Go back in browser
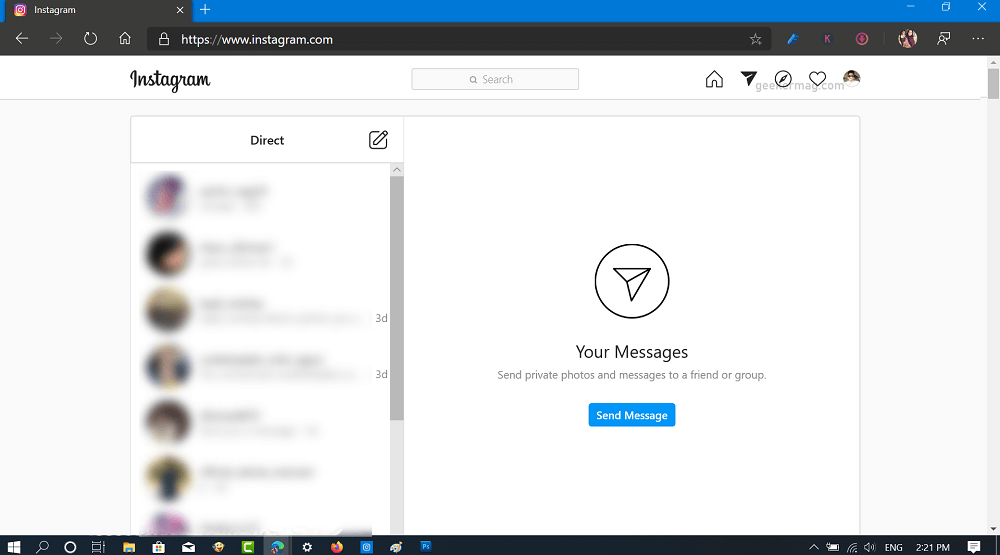1000x555 pixels. (22, 39)
